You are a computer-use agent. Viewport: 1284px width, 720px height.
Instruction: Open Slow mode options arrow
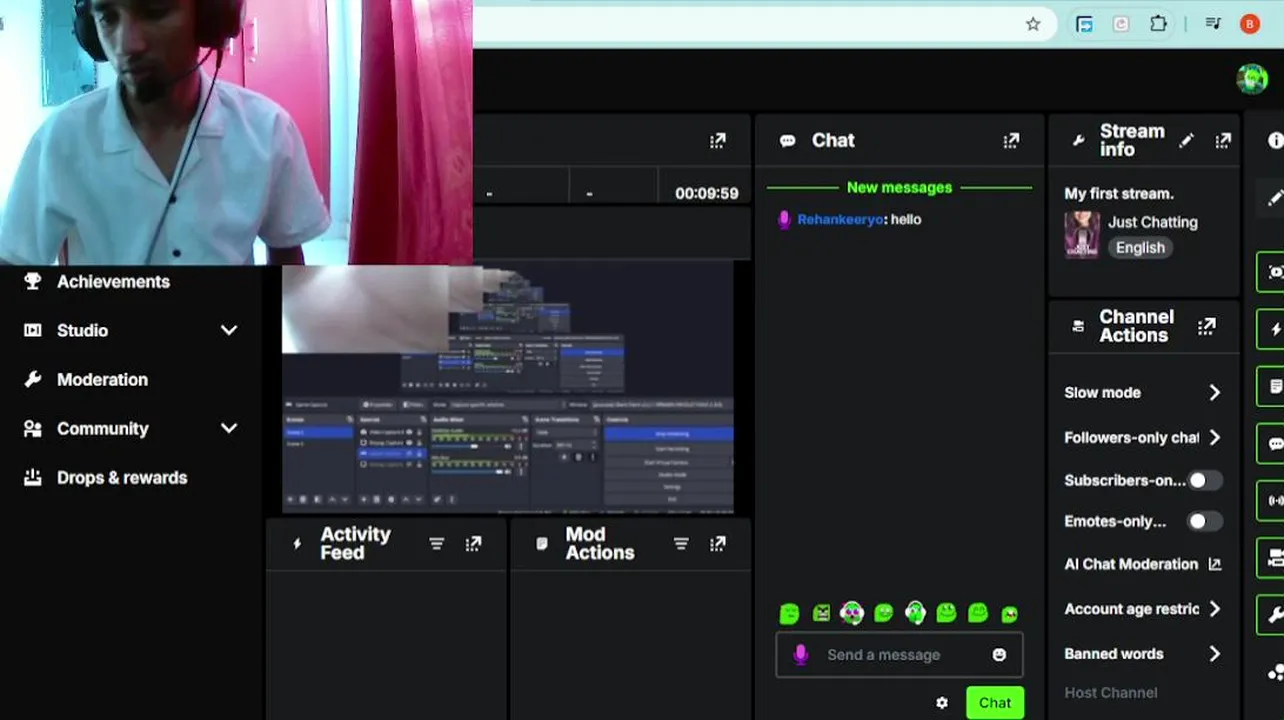tap(1214, 392)
